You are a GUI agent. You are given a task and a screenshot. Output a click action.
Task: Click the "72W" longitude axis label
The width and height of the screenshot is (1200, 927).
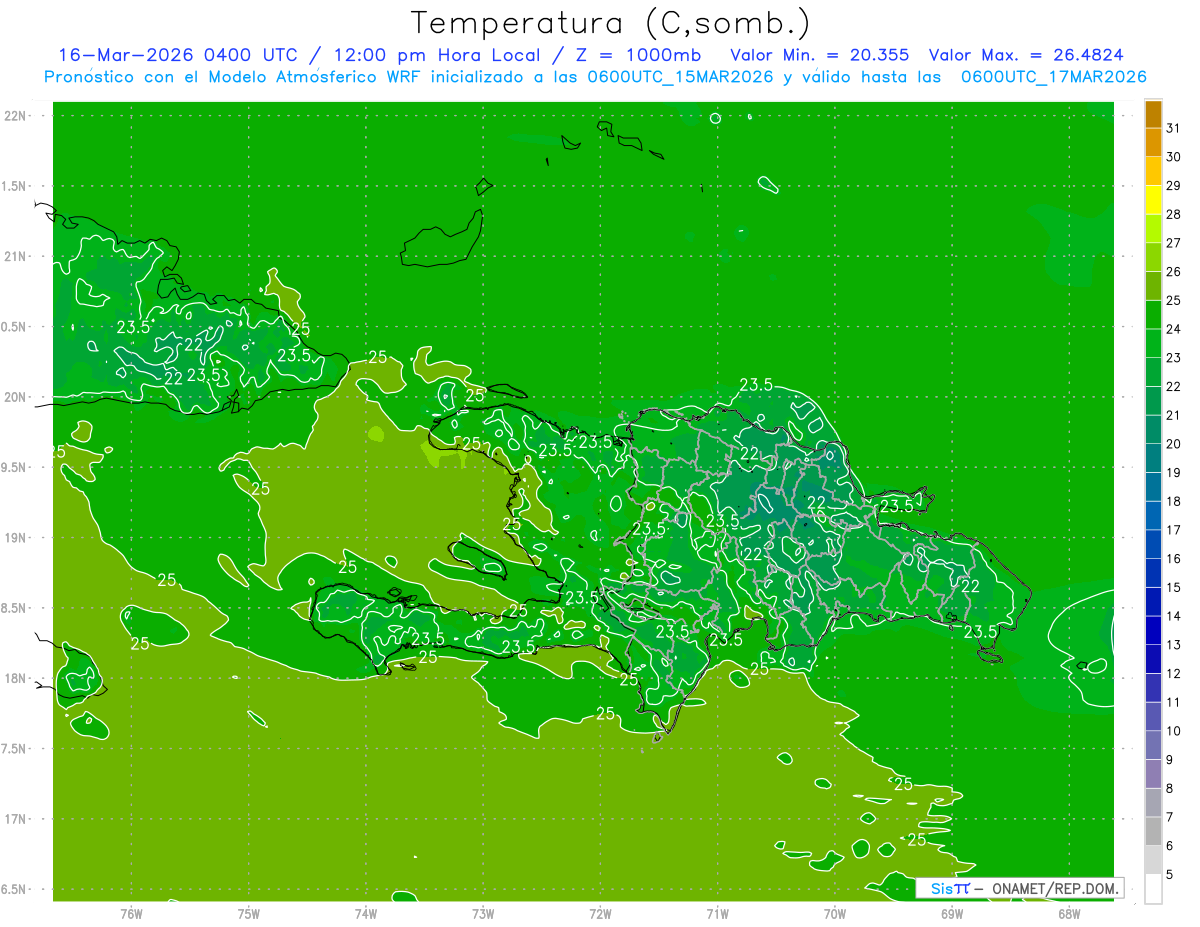601,914
